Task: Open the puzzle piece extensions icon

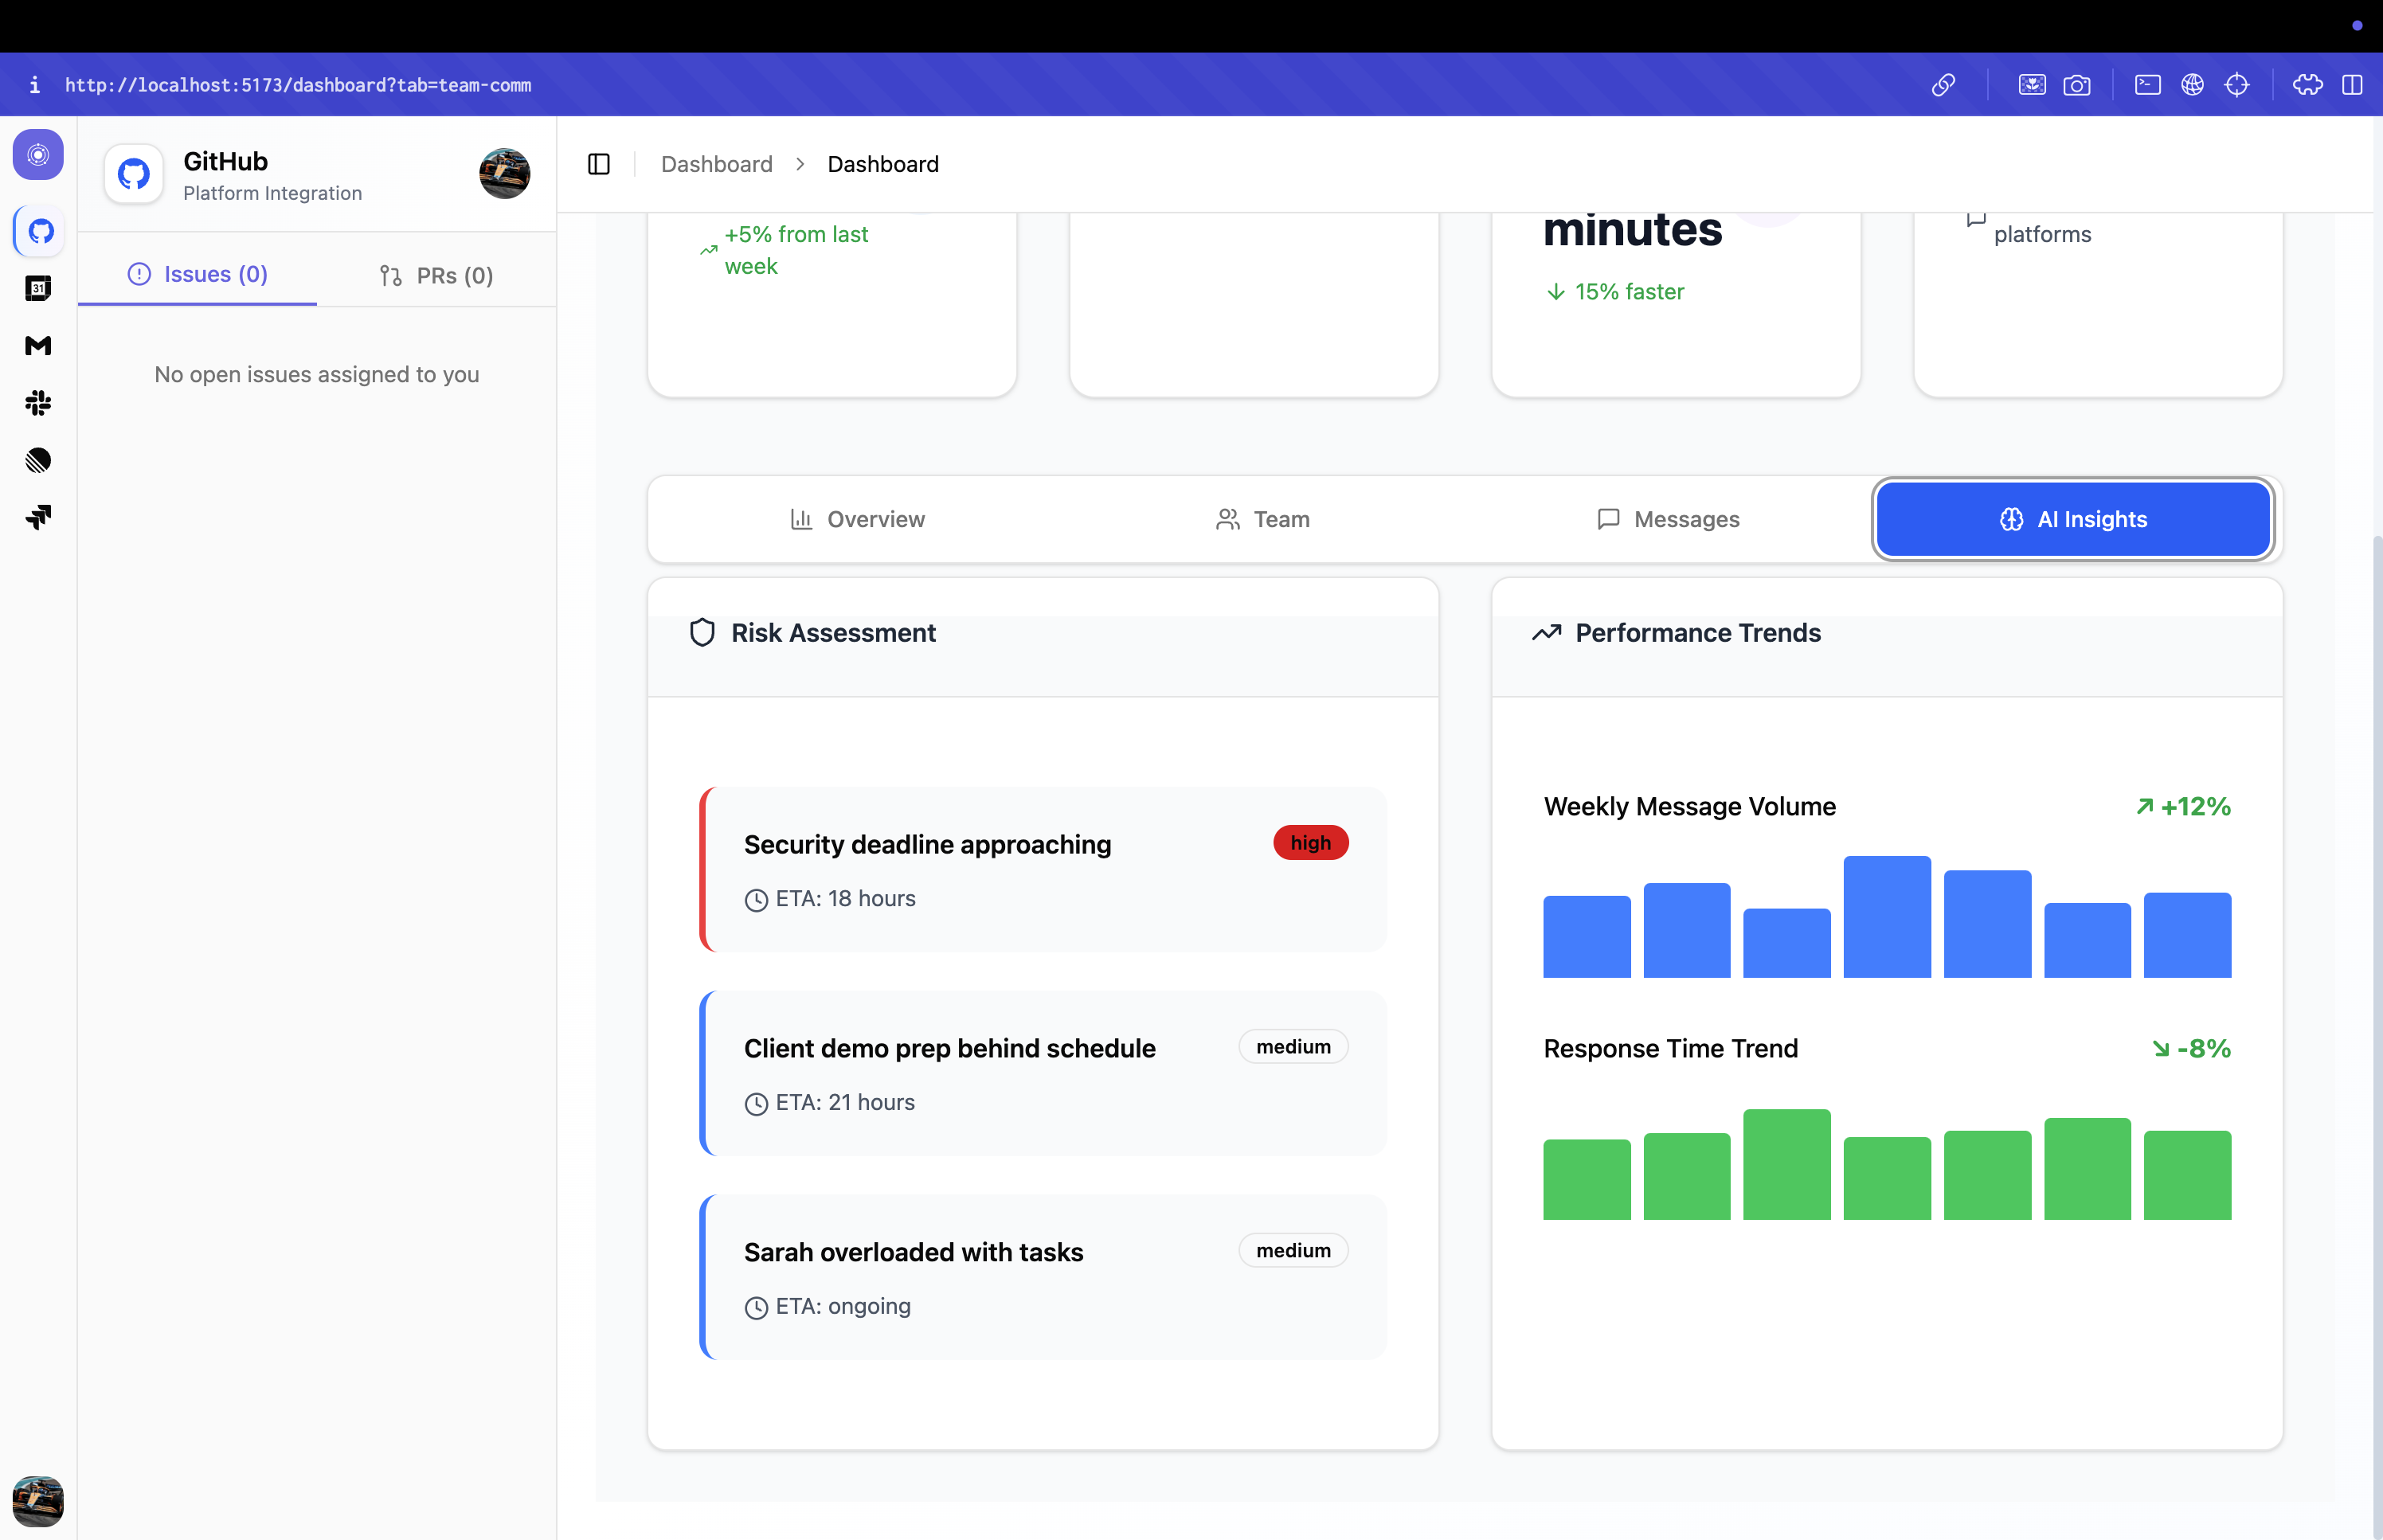Action: coord(2307,85)
